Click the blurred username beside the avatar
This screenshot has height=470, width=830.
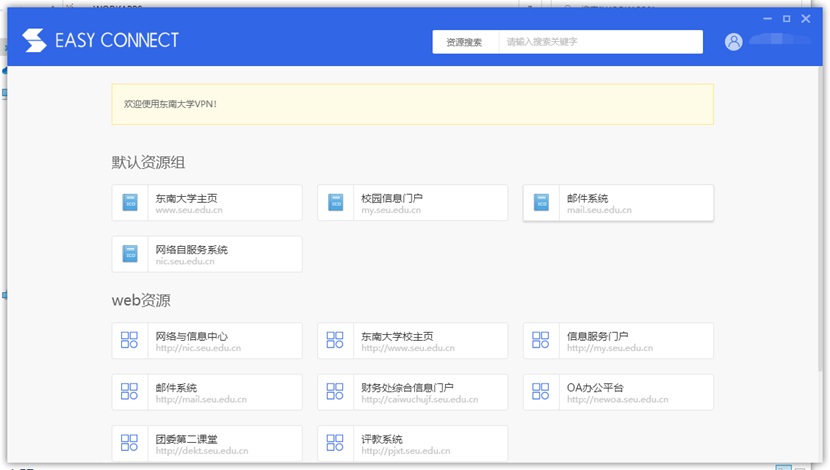click(779, 39)
